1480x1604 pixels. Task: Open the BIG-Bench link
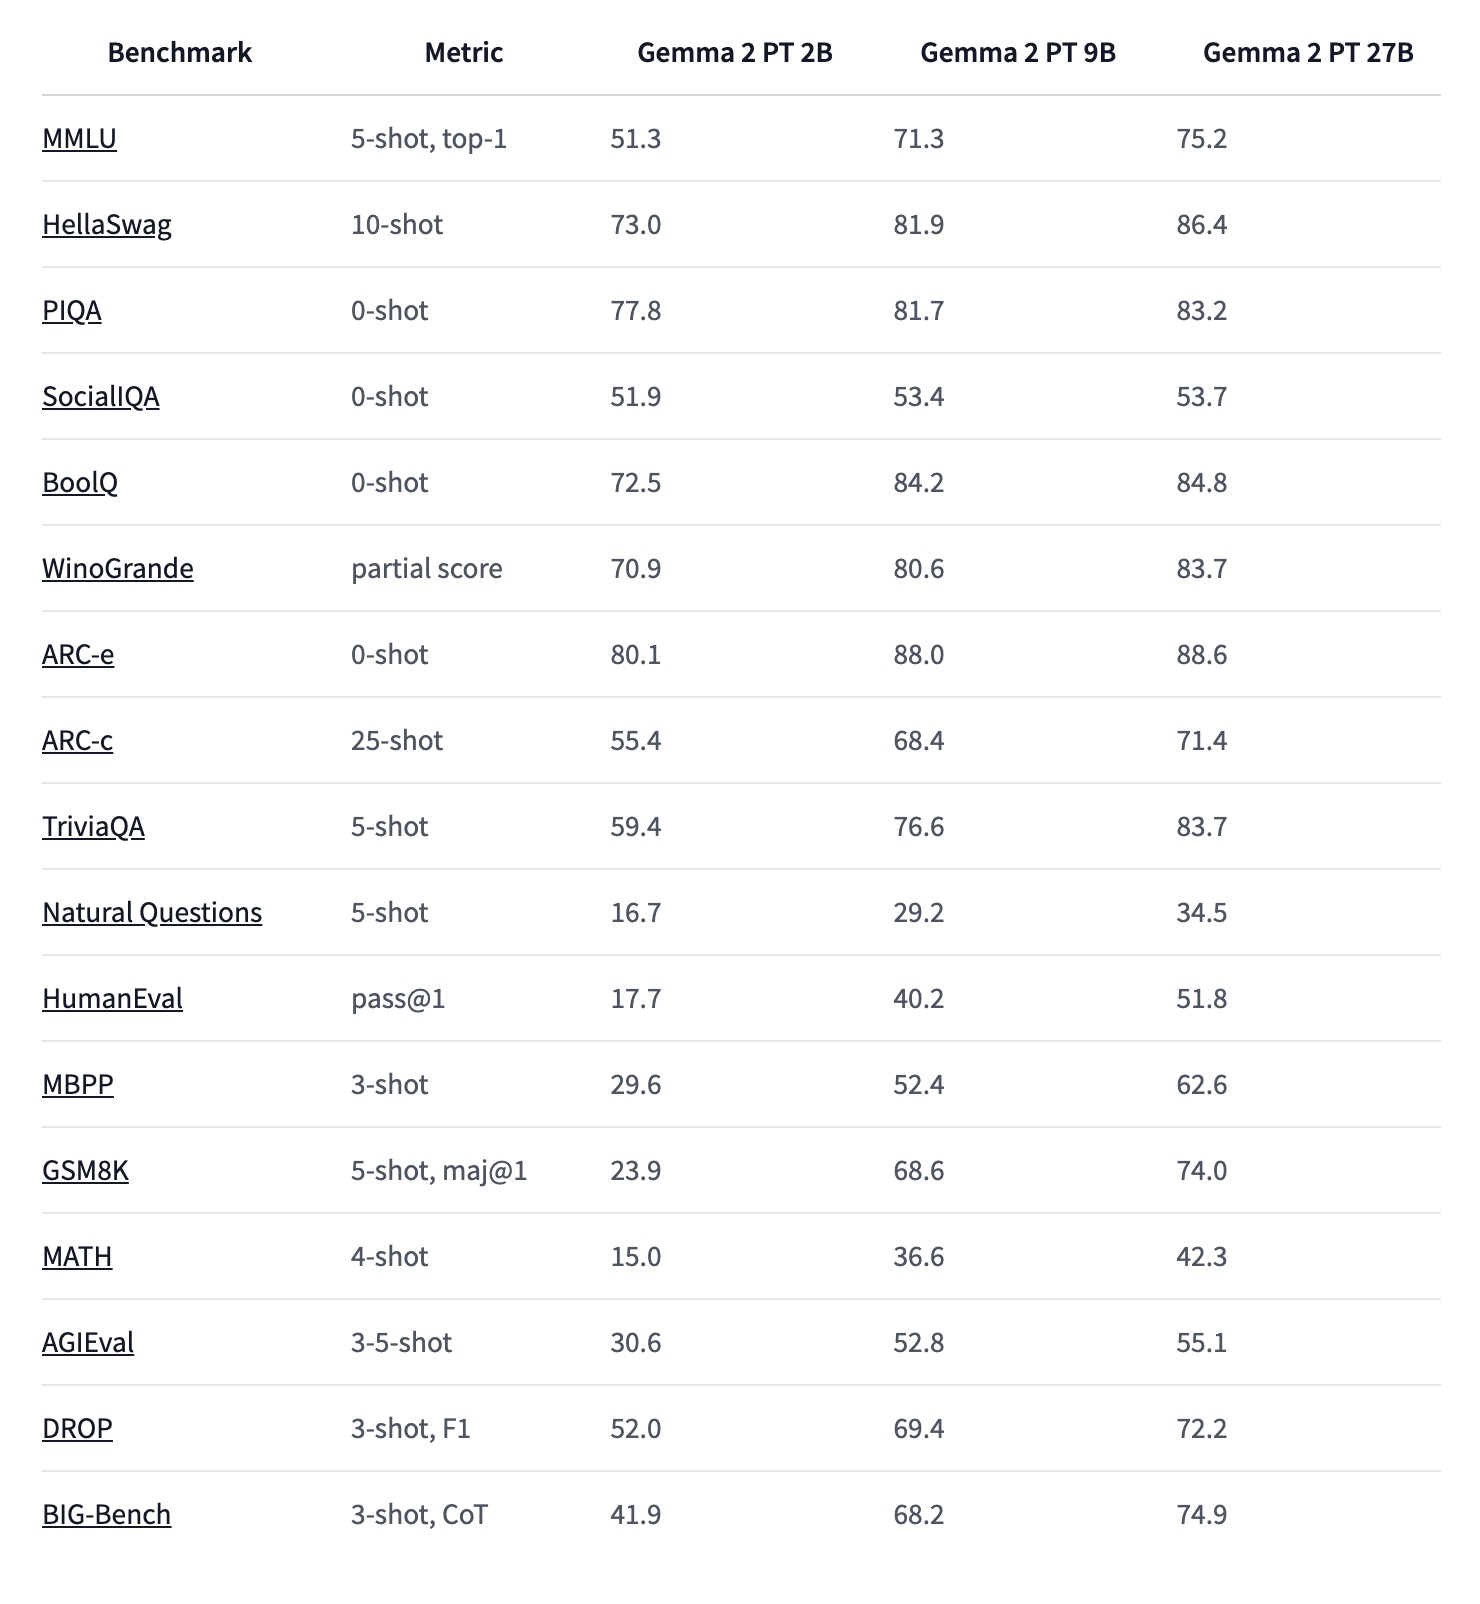point(107,1514)
